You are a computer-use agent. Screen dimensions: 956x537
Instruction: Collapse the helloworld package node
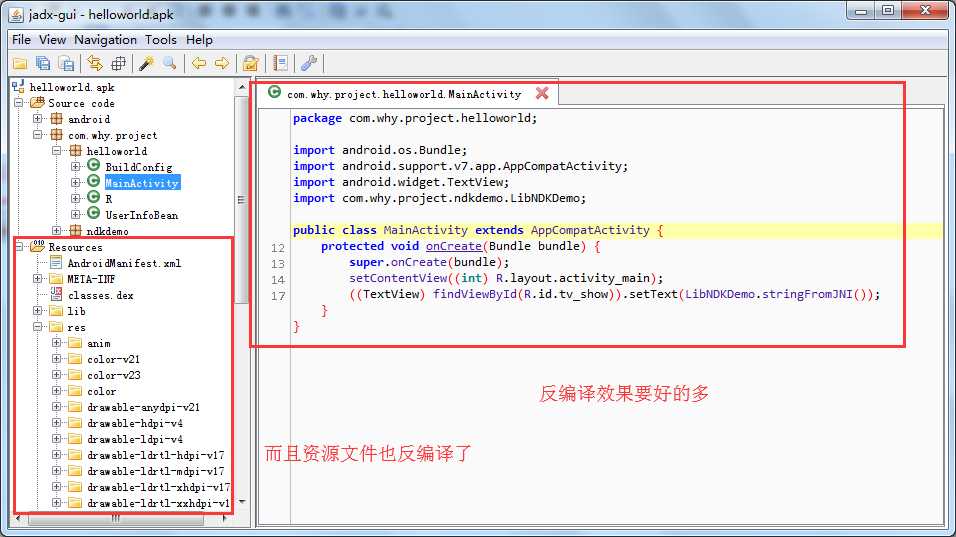point(57,151)
